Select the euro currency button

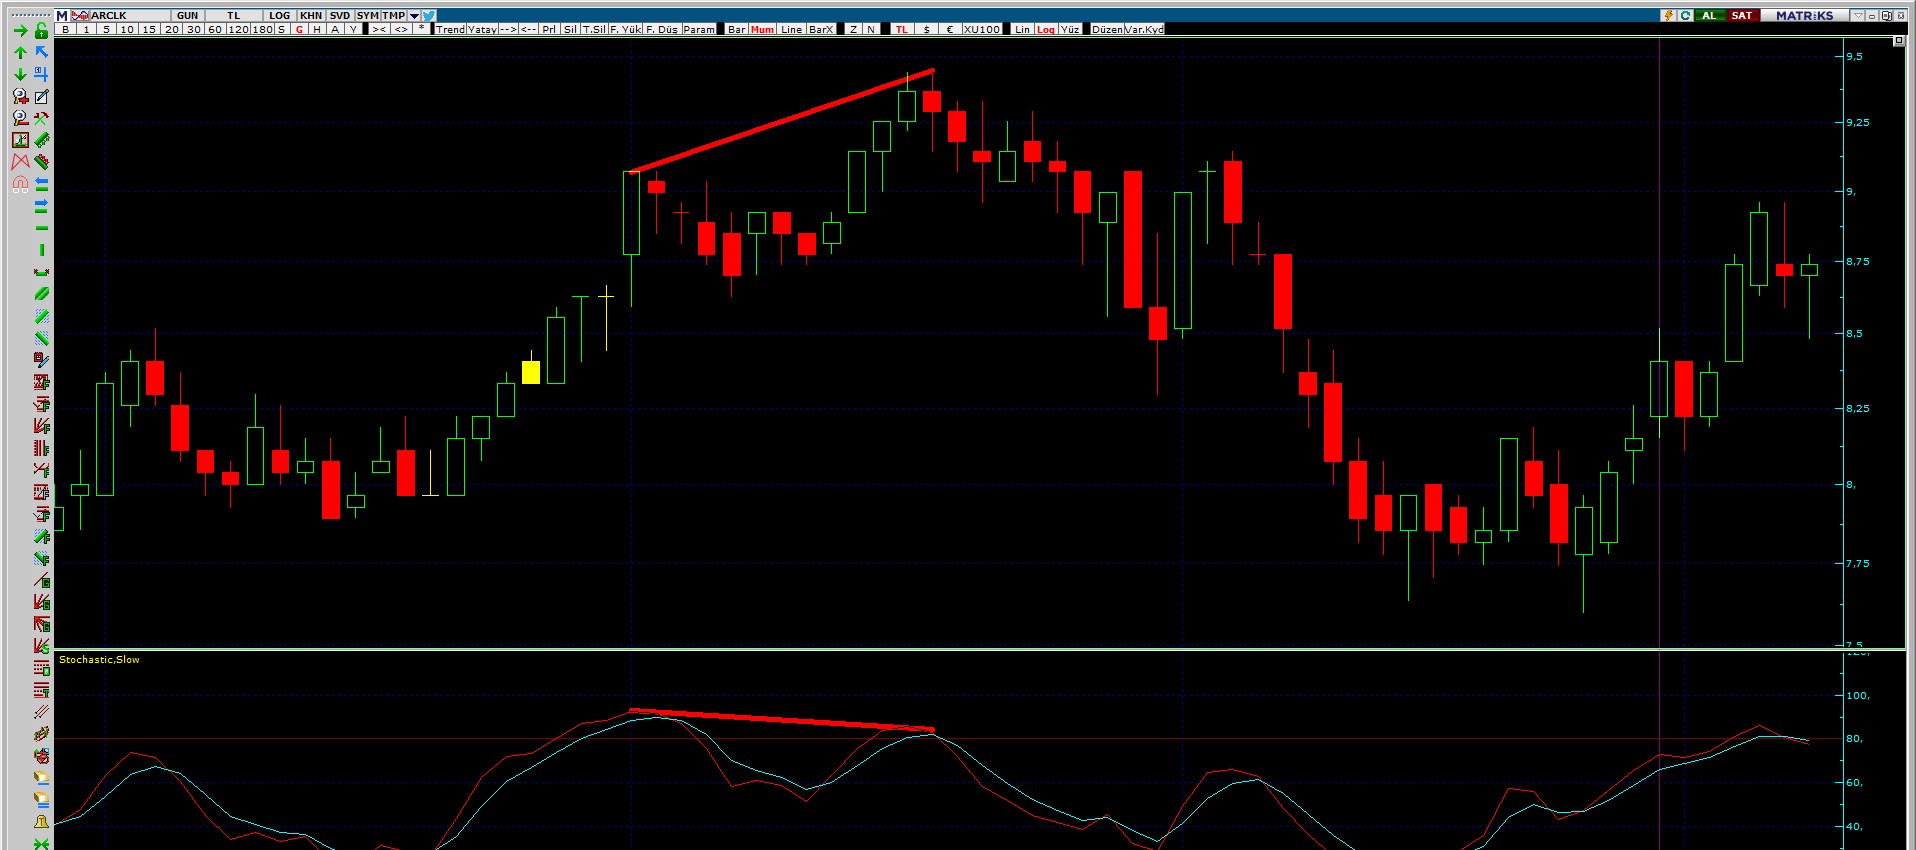(x=950, y=29)
